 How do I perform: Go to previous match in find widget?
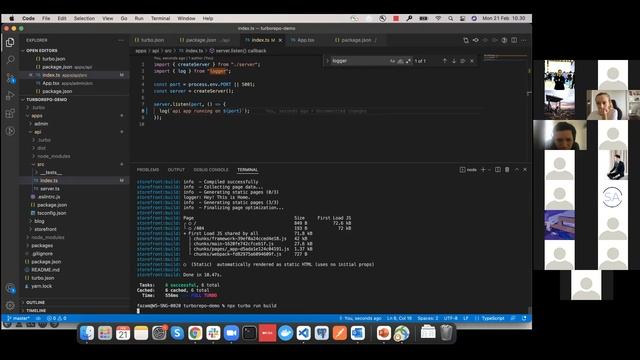click(x=444, y=61)
